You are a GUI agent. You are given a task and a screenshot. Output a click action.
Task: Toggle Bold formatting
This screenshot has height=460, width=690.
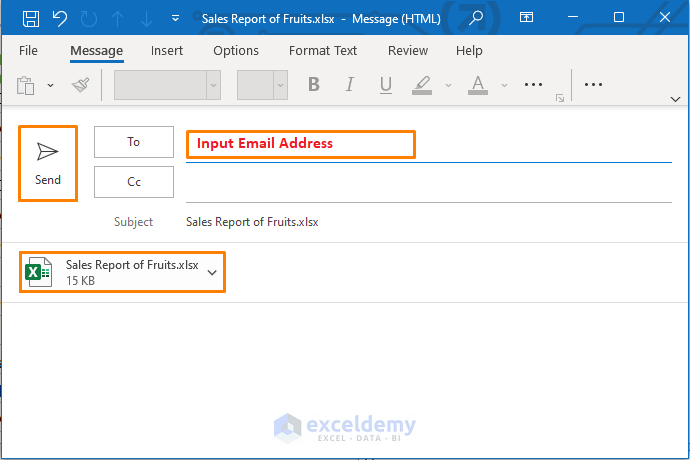coord(314,85)
